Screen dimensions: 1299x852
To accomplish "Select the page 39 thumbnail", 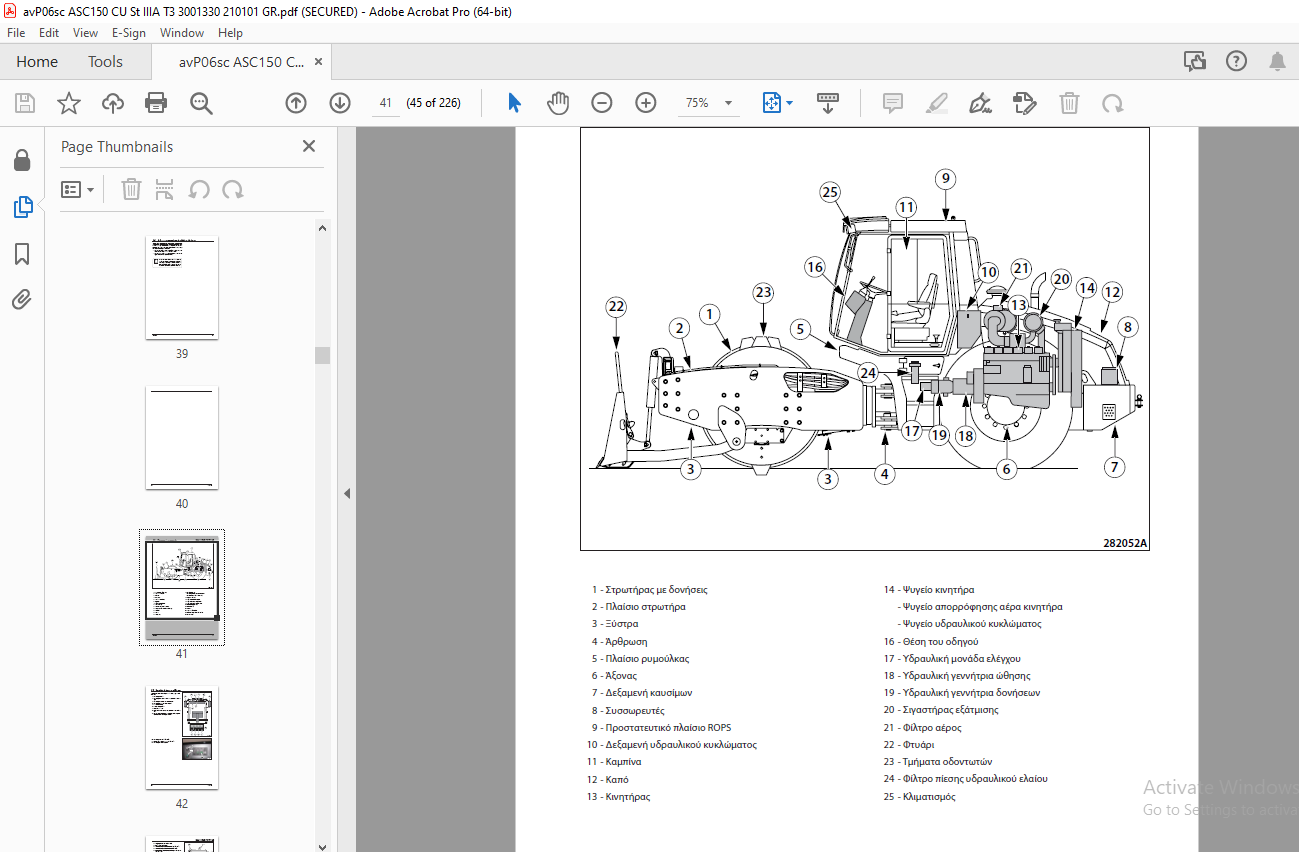I will [x=182, y=288].
